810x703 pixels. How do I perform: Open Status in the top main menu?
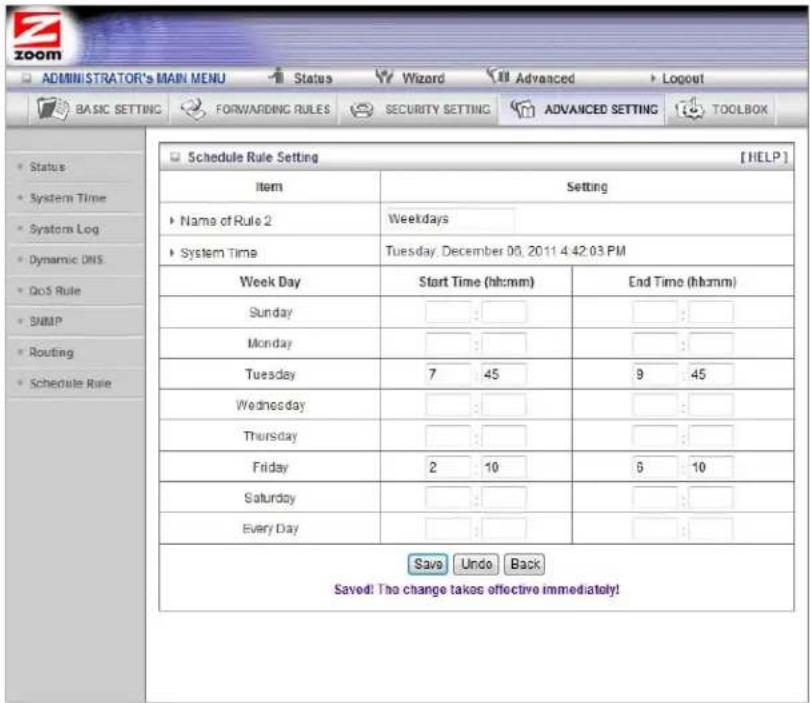[313, 79]
